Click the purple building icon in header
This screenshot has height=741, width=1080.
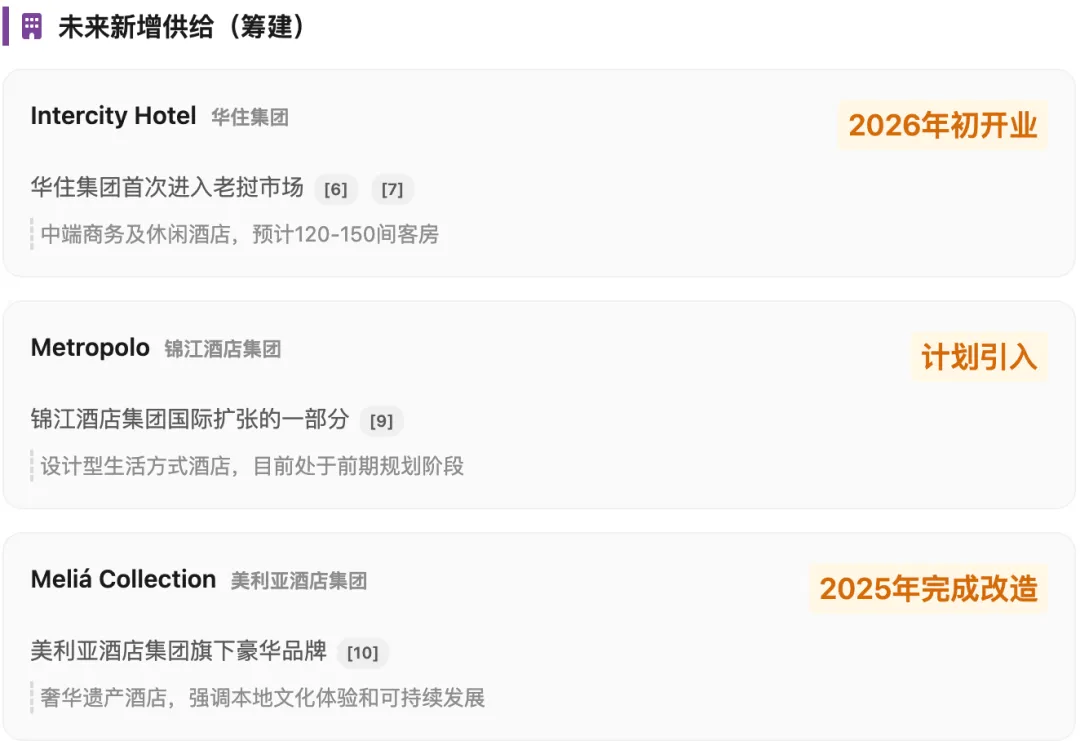[x=32, y=28]
